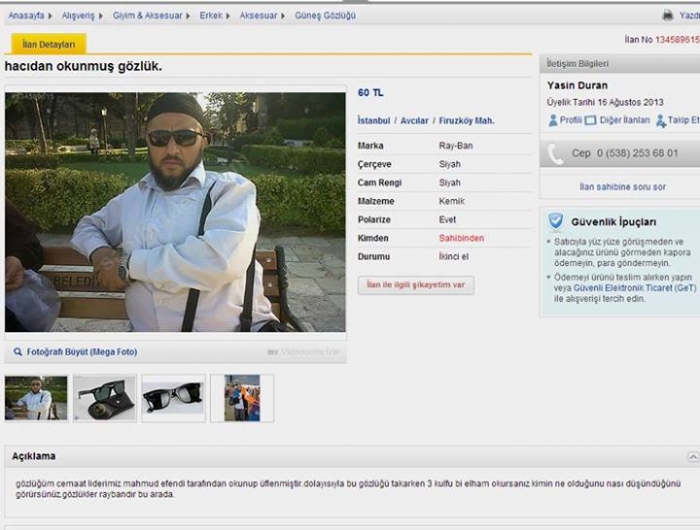Select the third thumbnail of black sunglasses
Screen dimensions: 700x530
click(173, 398)
